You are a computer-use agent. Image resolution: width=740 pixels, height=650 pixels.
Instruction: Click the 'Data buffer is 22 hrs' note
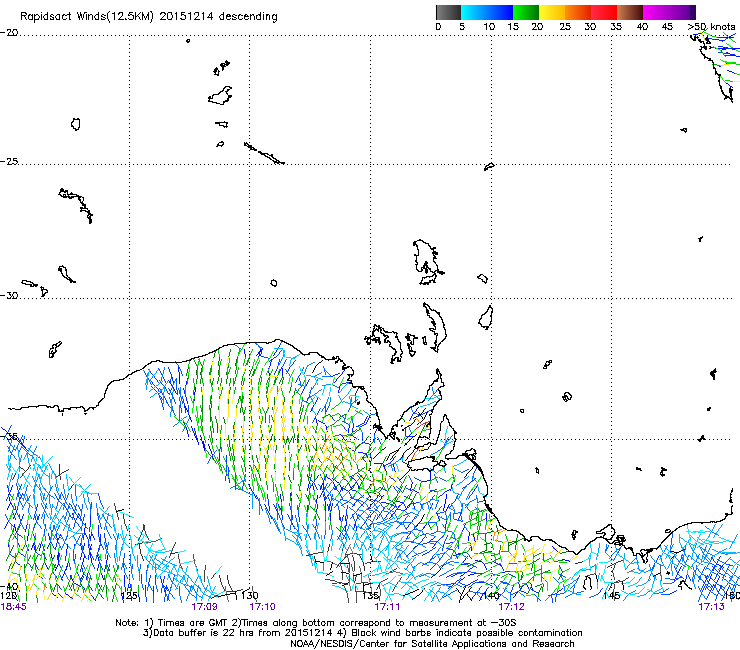[362, 633]
